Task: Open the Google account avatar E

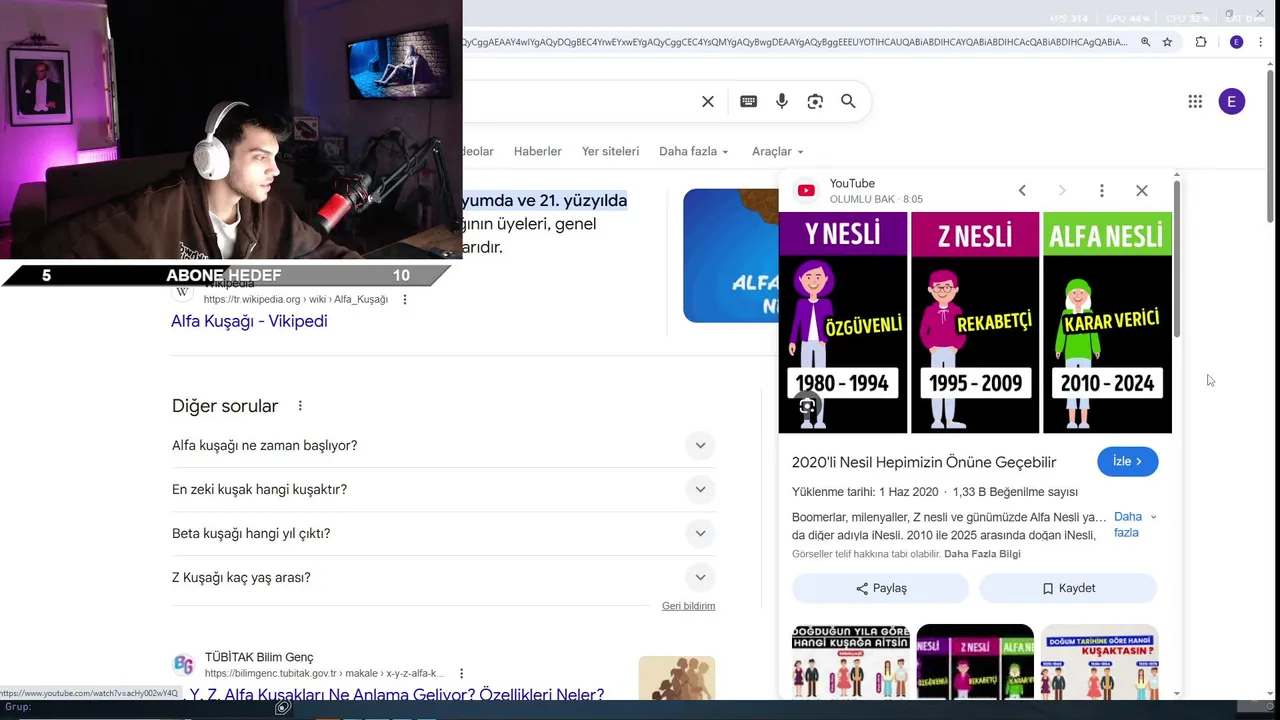Action: click(1232, 101)
